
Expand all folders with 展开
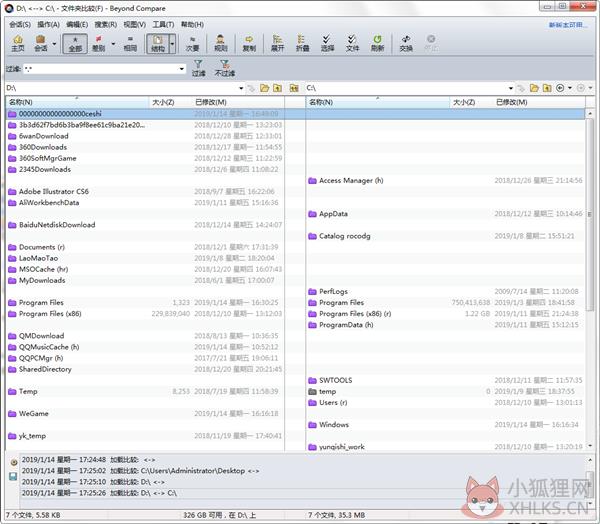point(277,44)
